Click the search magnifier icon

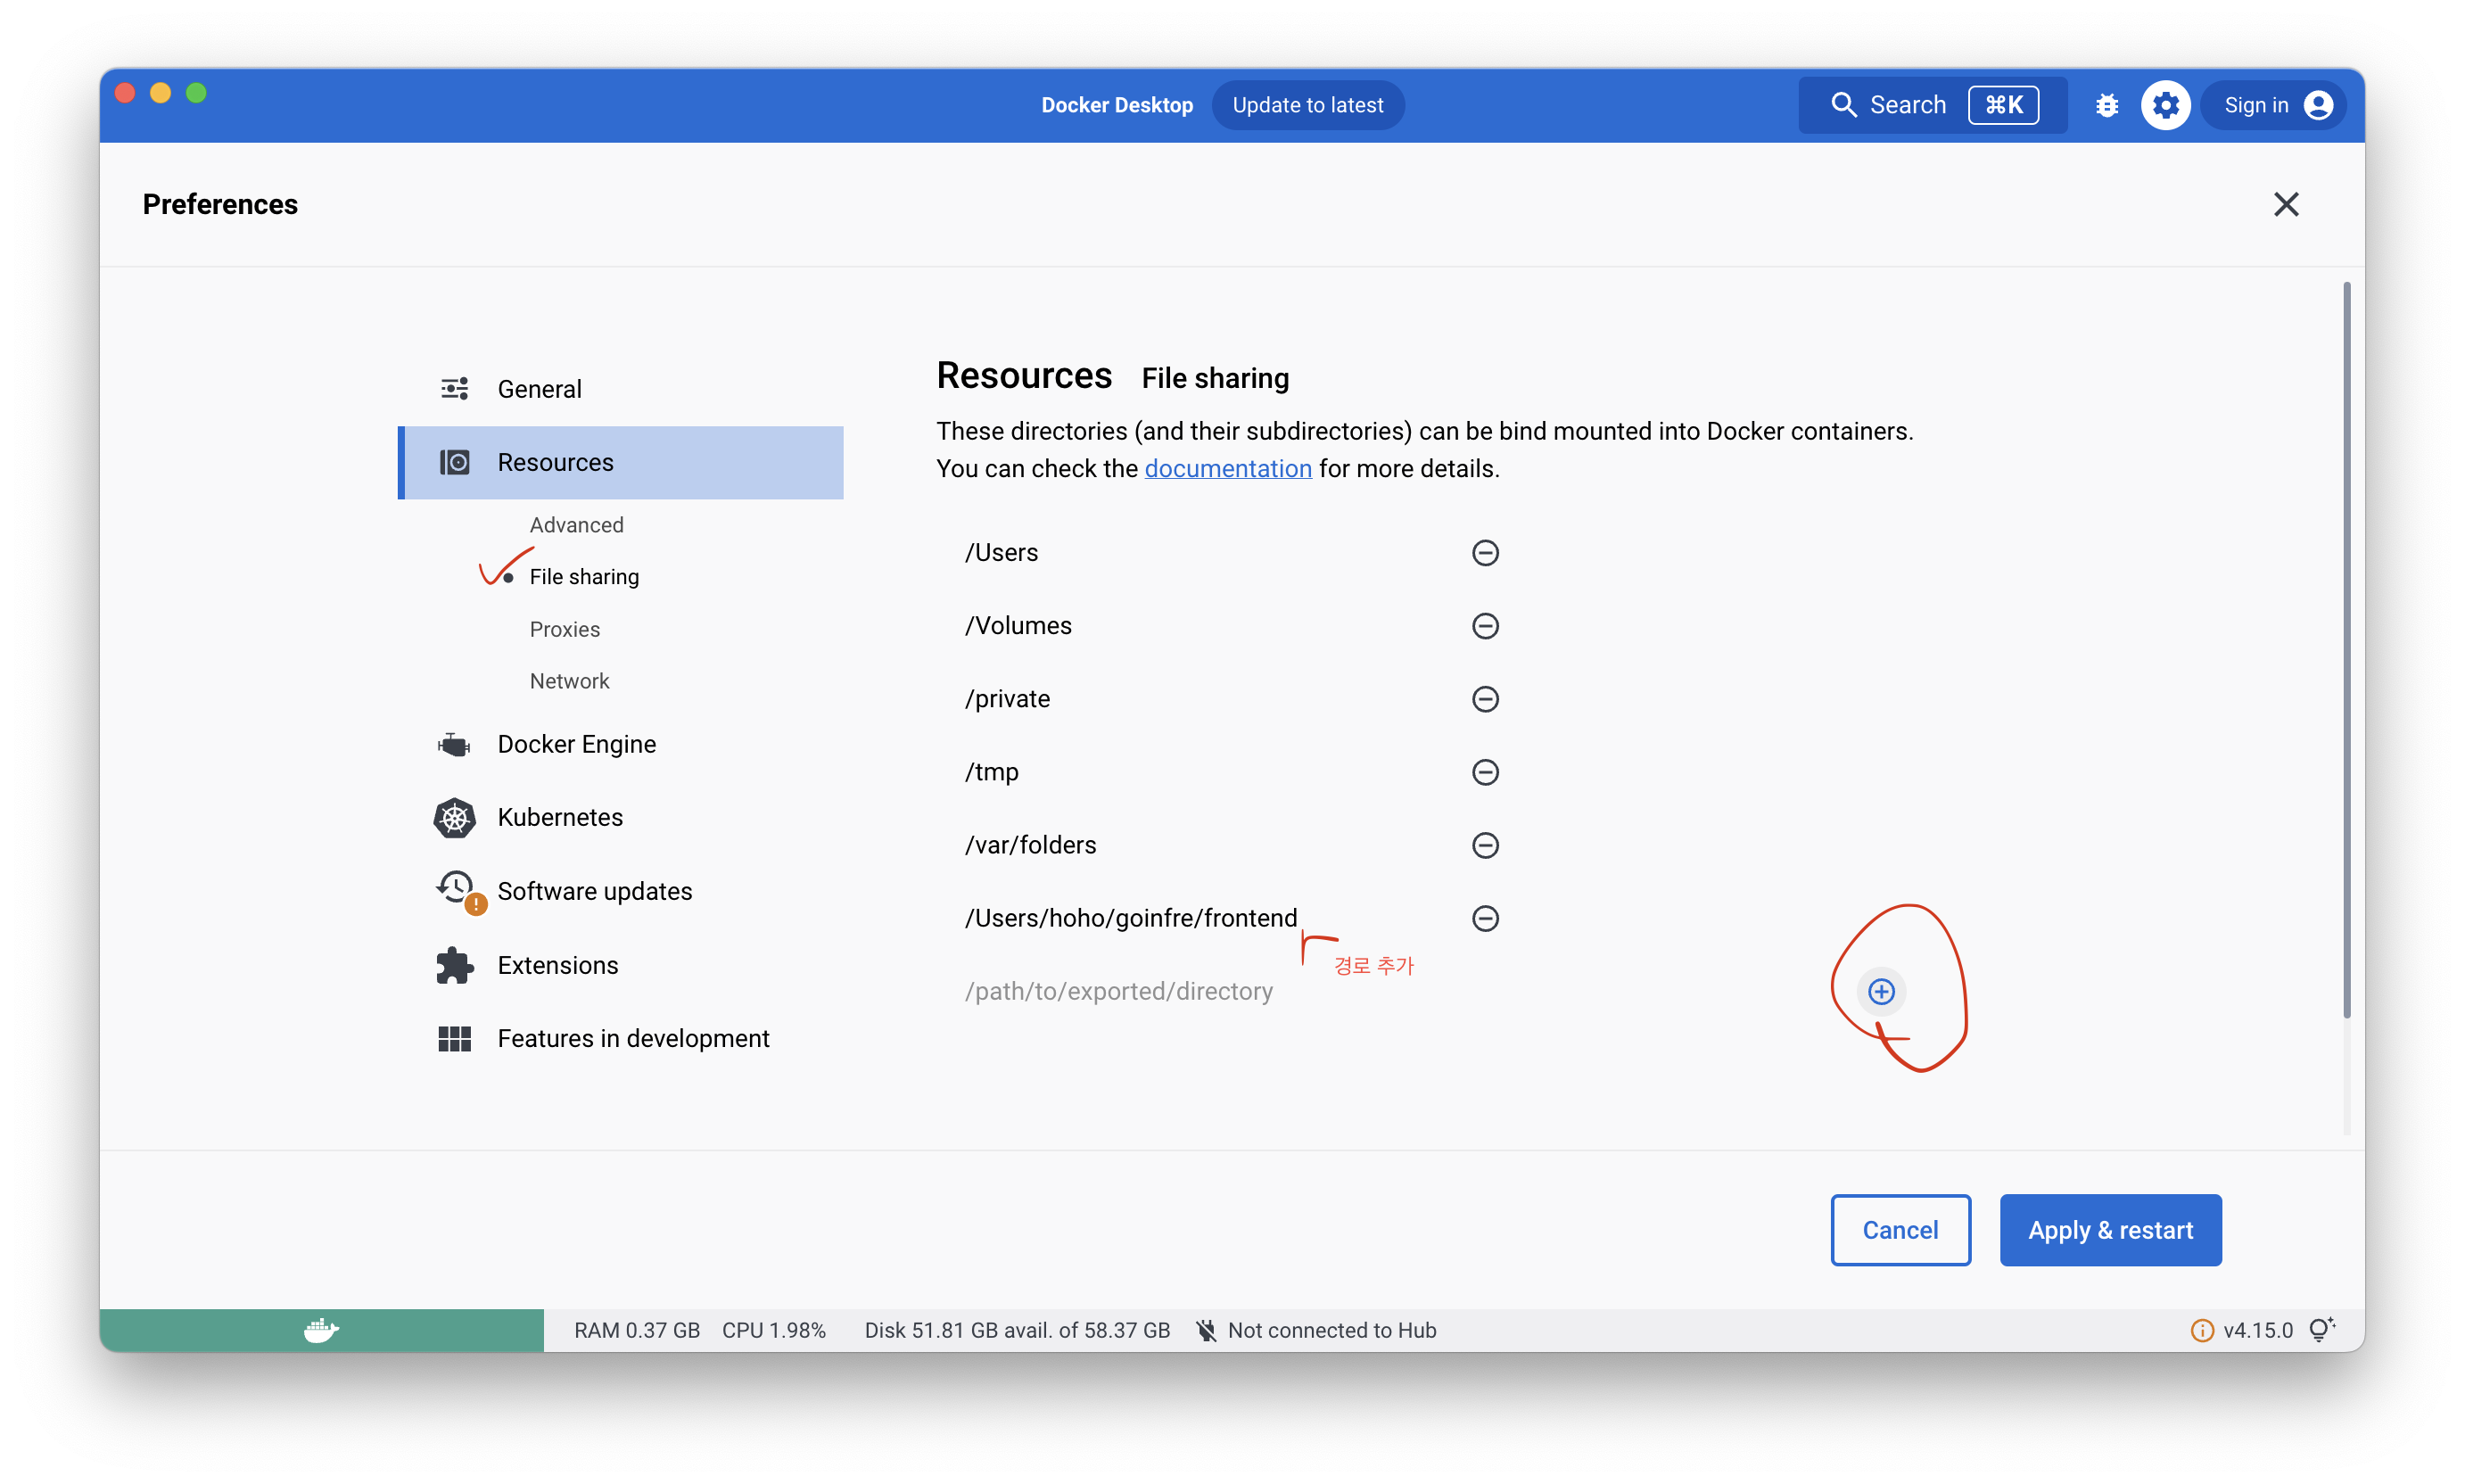tap(1843, 105)
